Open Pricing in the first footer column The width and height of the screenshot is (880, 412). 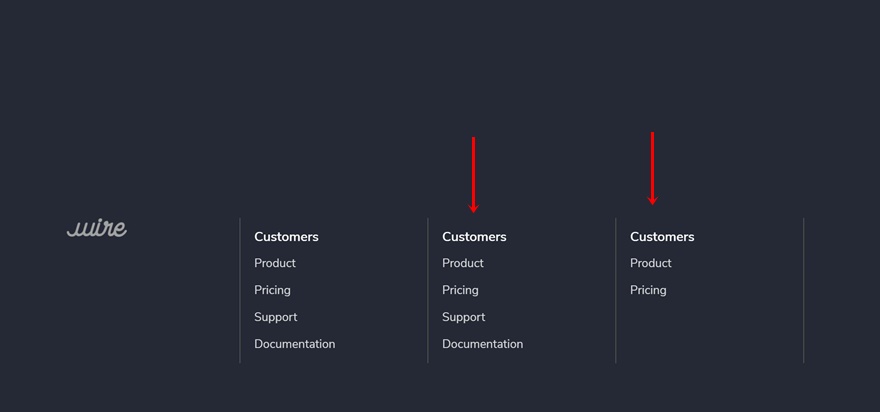(x=272, y=290)
